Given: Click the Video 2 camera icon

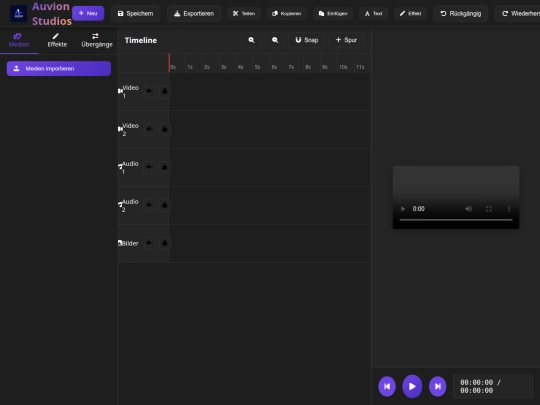Looking at the screenshot, I should pos(120,129).
